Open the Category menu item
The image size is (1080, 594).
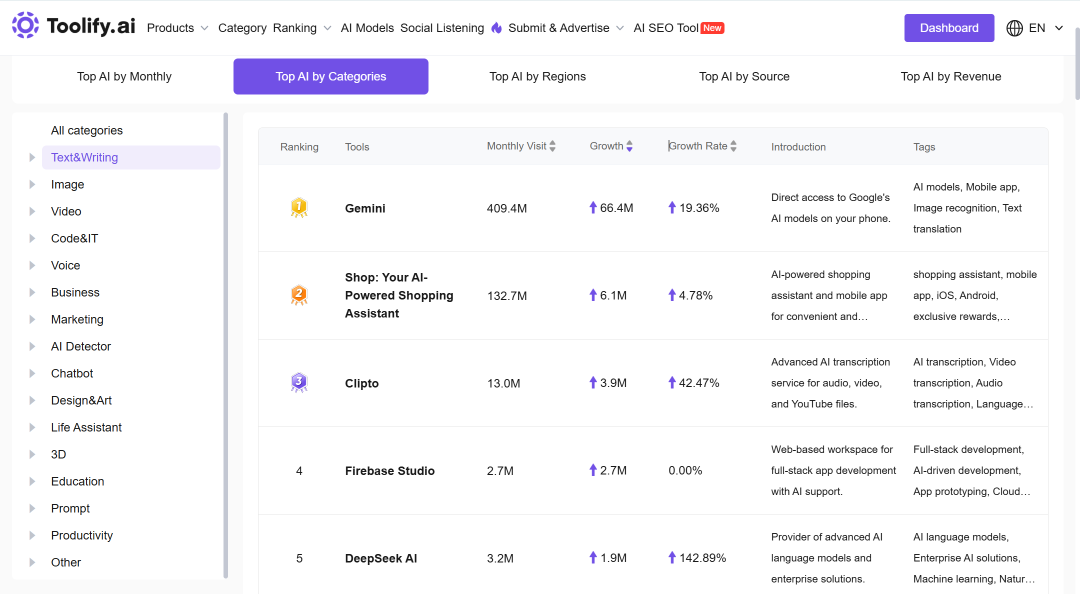242,28
